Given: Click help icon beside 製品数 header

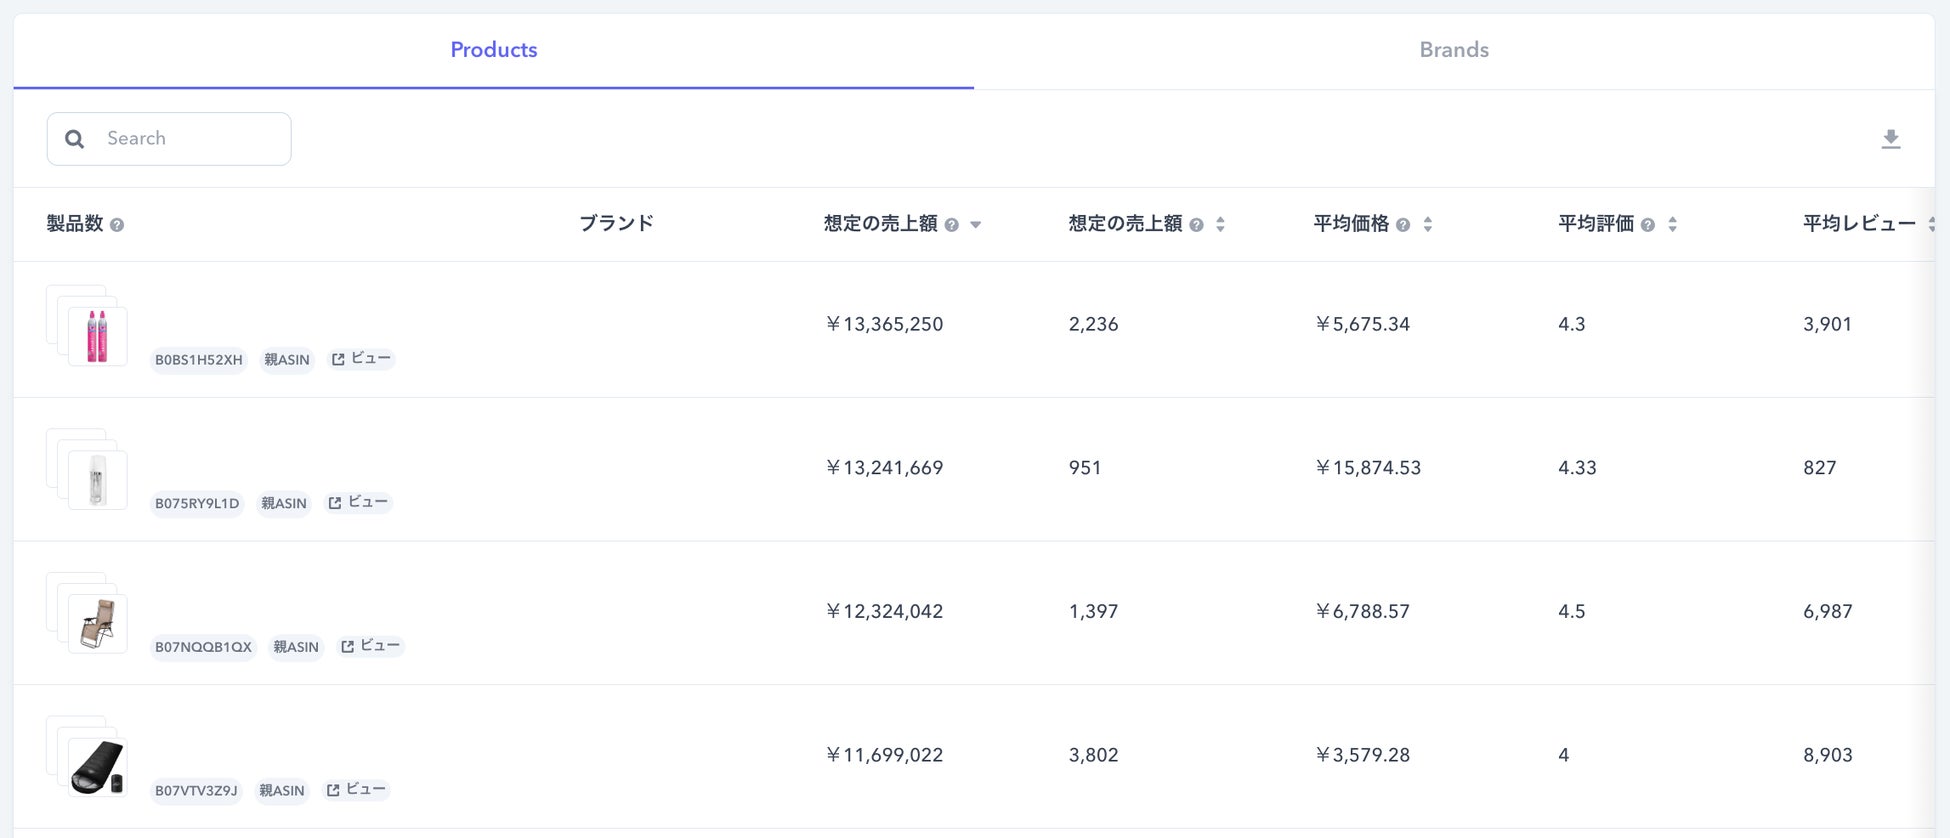Looking at the screenshot, I should [117, 225].
